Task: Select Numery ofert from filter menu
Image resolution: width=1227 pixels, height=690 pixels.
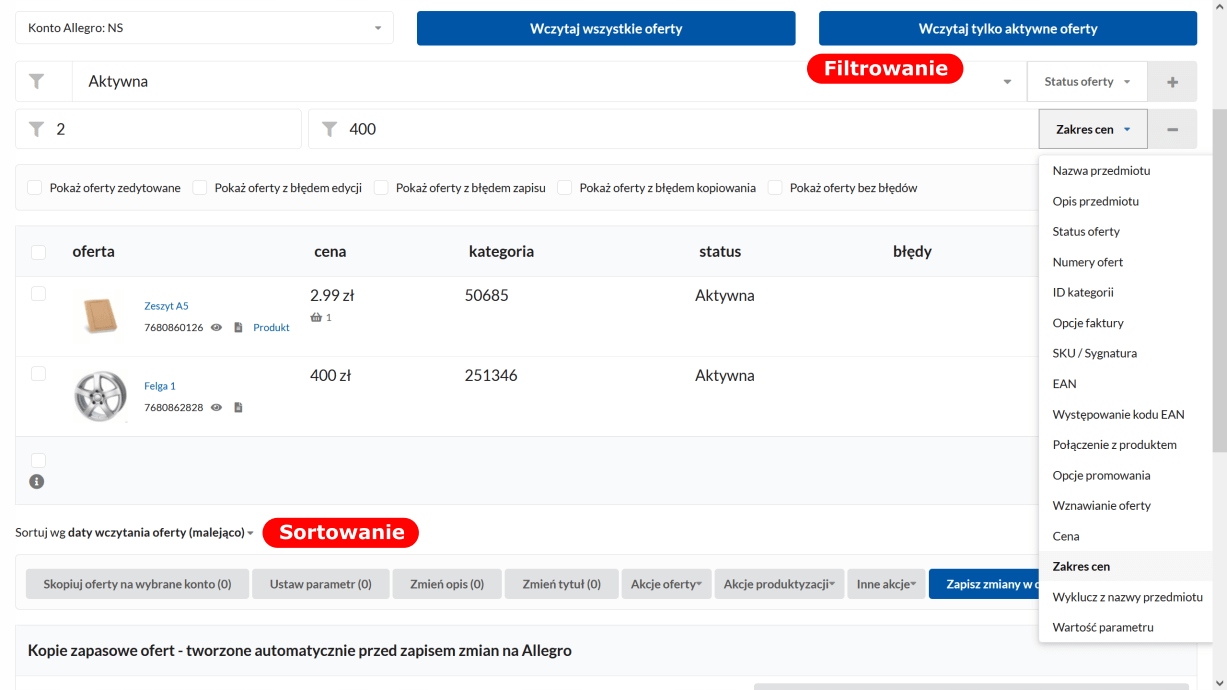Action: point(1125,262)
